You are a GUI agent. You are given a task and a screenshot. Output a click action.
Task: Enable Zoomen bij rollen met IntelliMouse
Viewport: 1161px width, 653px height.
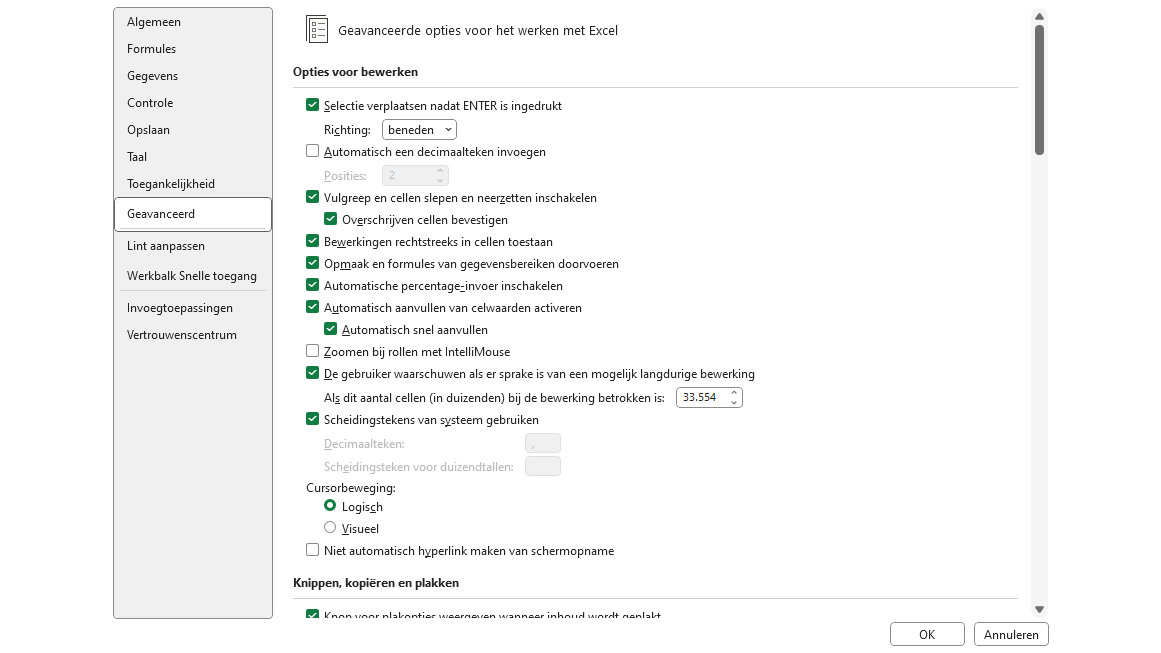(313, 351)
